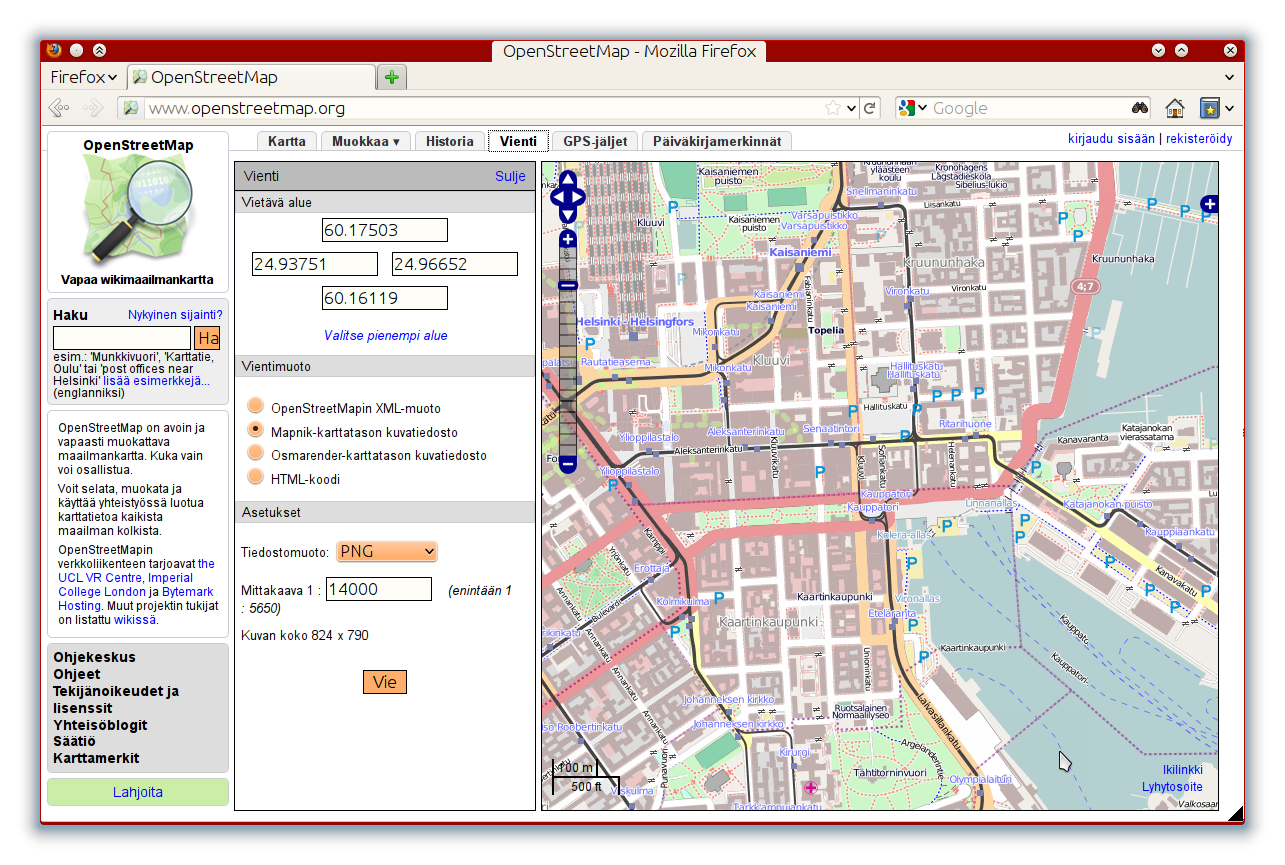This screenshot has height=865, width=1285.
Task: Click the pink pharmacy marker near Kirurgi
Action: point(810,788)
